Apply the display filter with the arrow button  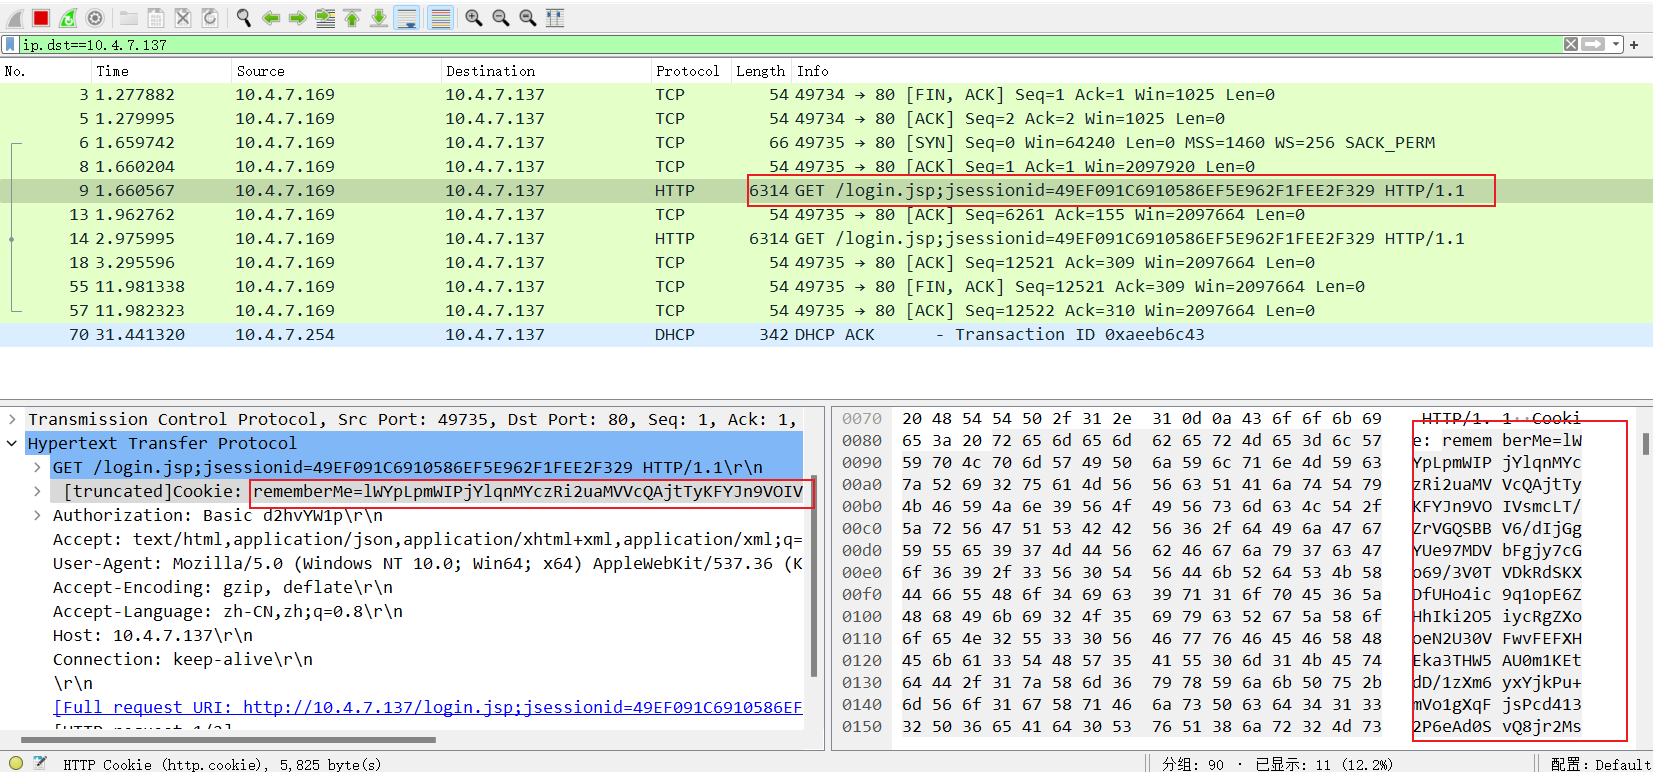click(x=1593, y=44)
